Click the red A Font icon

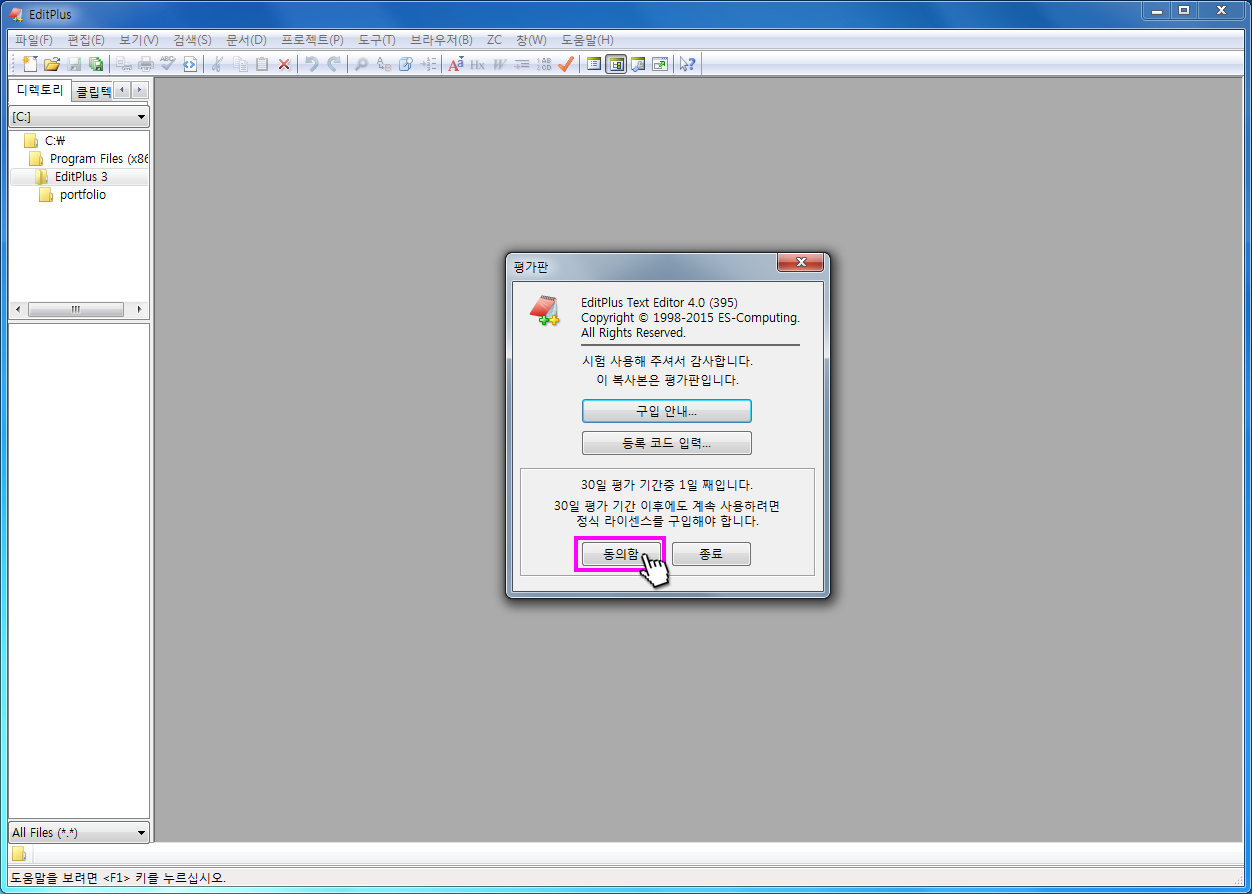click(456, 64)
